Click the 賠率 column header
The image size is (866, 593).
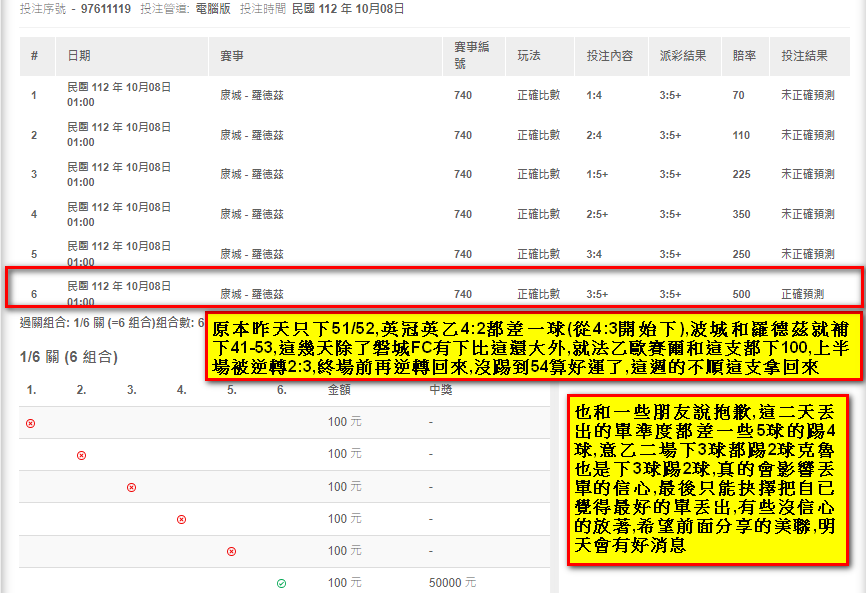click(743, 56)
